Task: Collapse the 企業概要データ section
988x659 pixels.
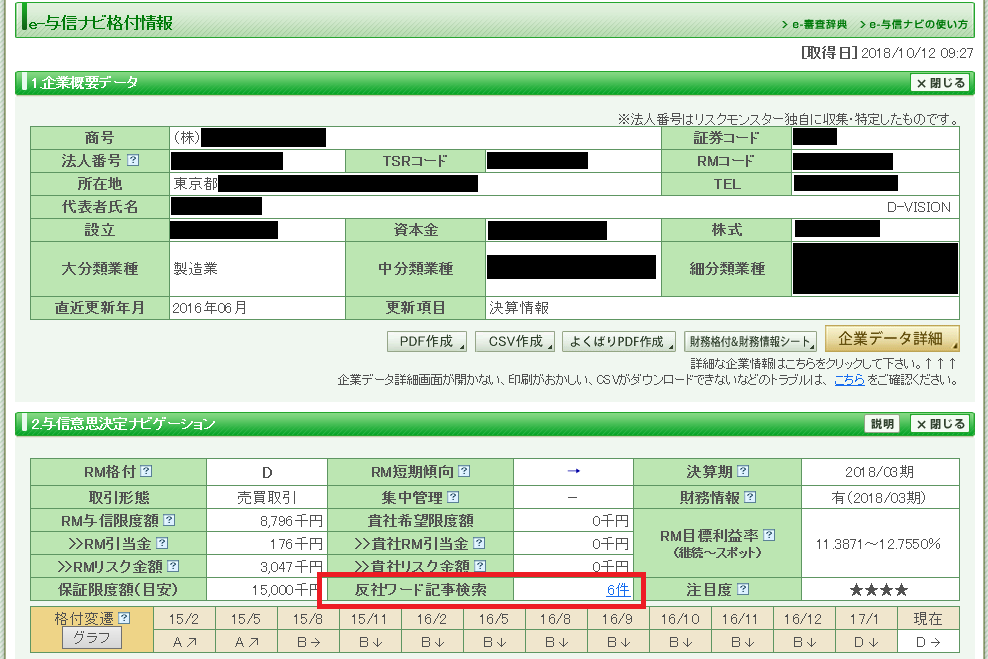Action: 939,83
